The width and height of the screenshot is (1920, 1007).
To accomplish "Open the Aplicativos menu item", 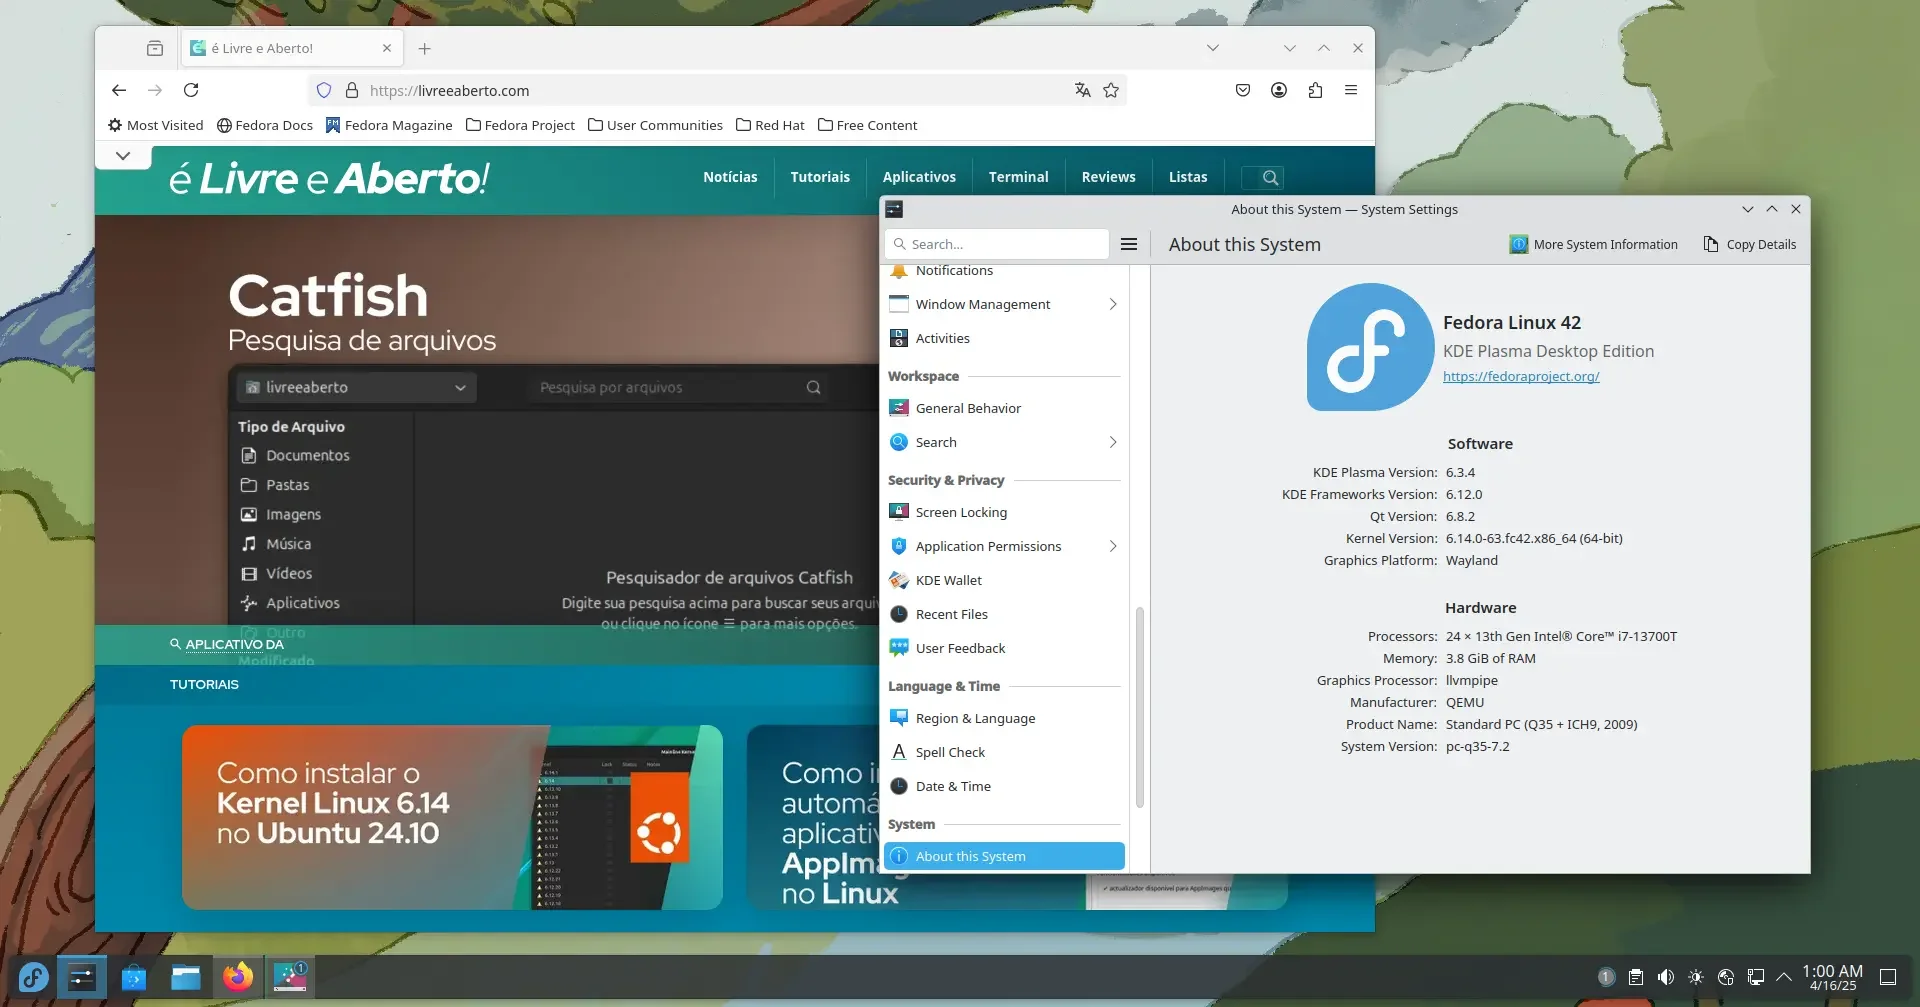I will pyautogui.click(x=919, y=177).
